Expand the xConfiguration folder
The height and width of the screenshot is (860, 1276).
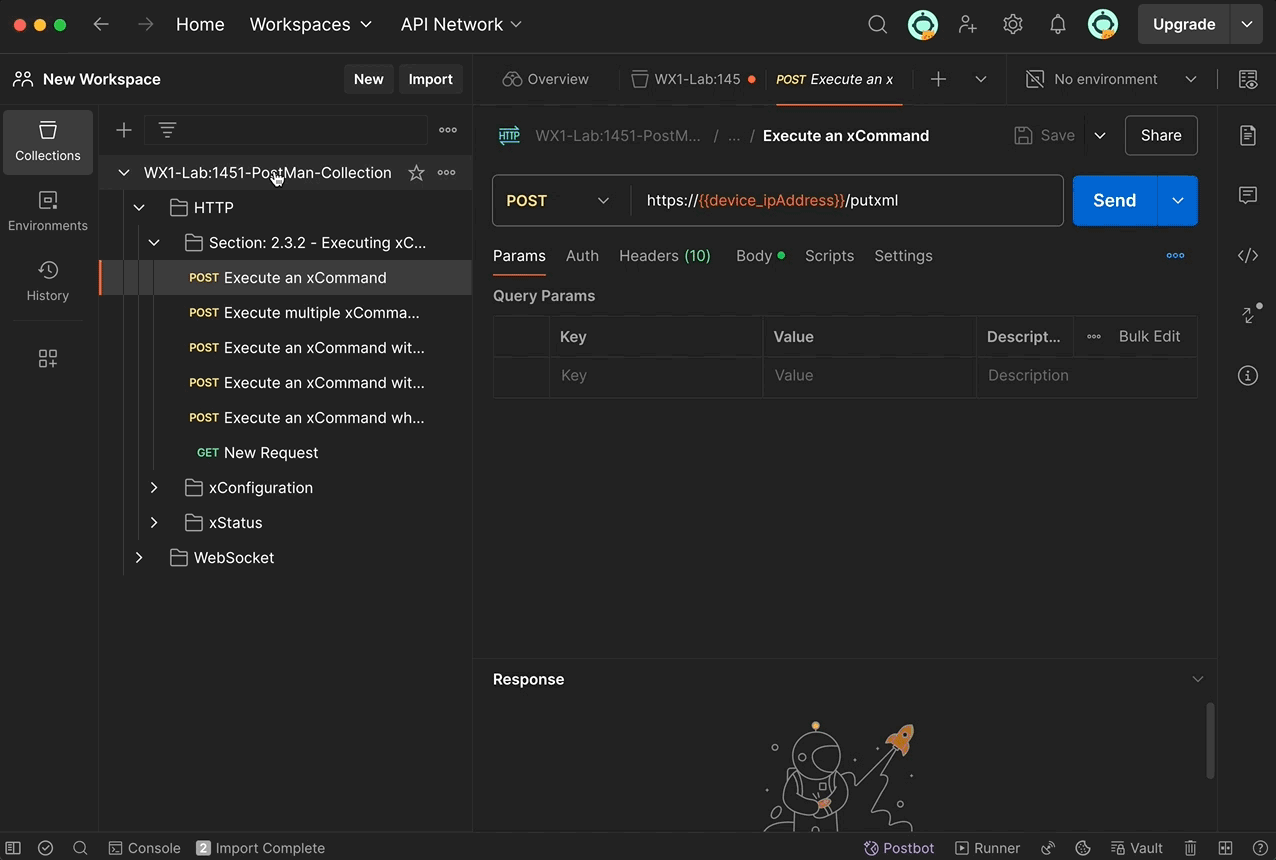click(154, 488)
